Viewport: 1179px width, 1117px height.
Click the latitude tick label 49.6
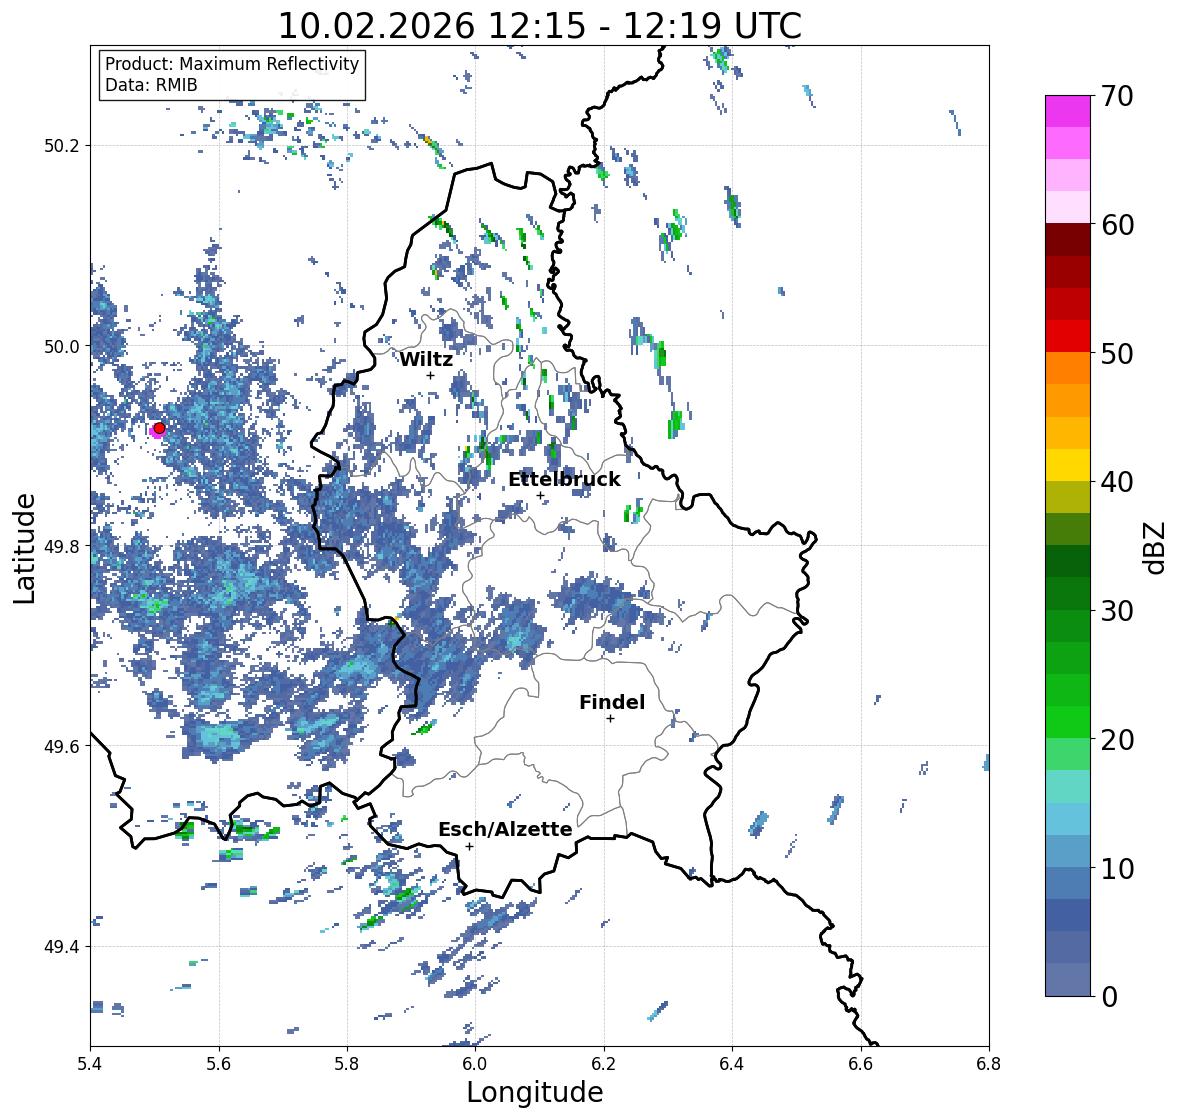[x=61, y=746]
